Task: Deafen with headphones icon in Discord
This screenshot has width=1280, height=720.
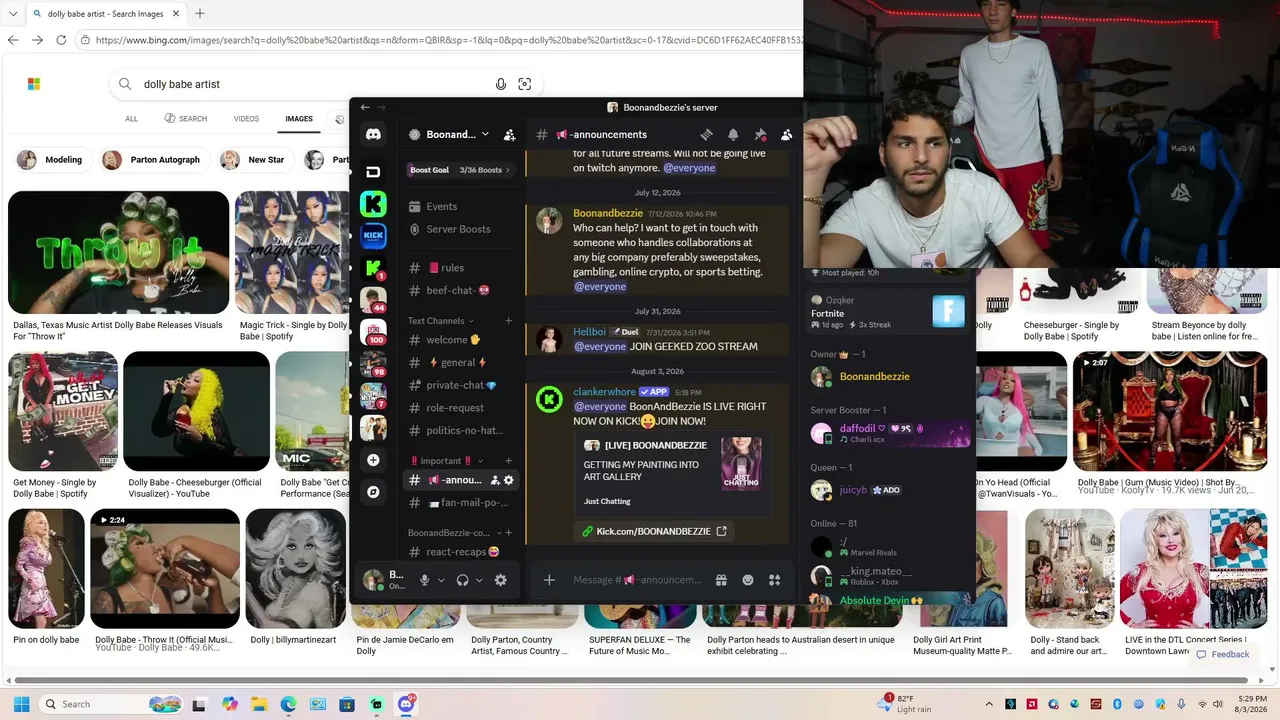Action: click(462, 580)
